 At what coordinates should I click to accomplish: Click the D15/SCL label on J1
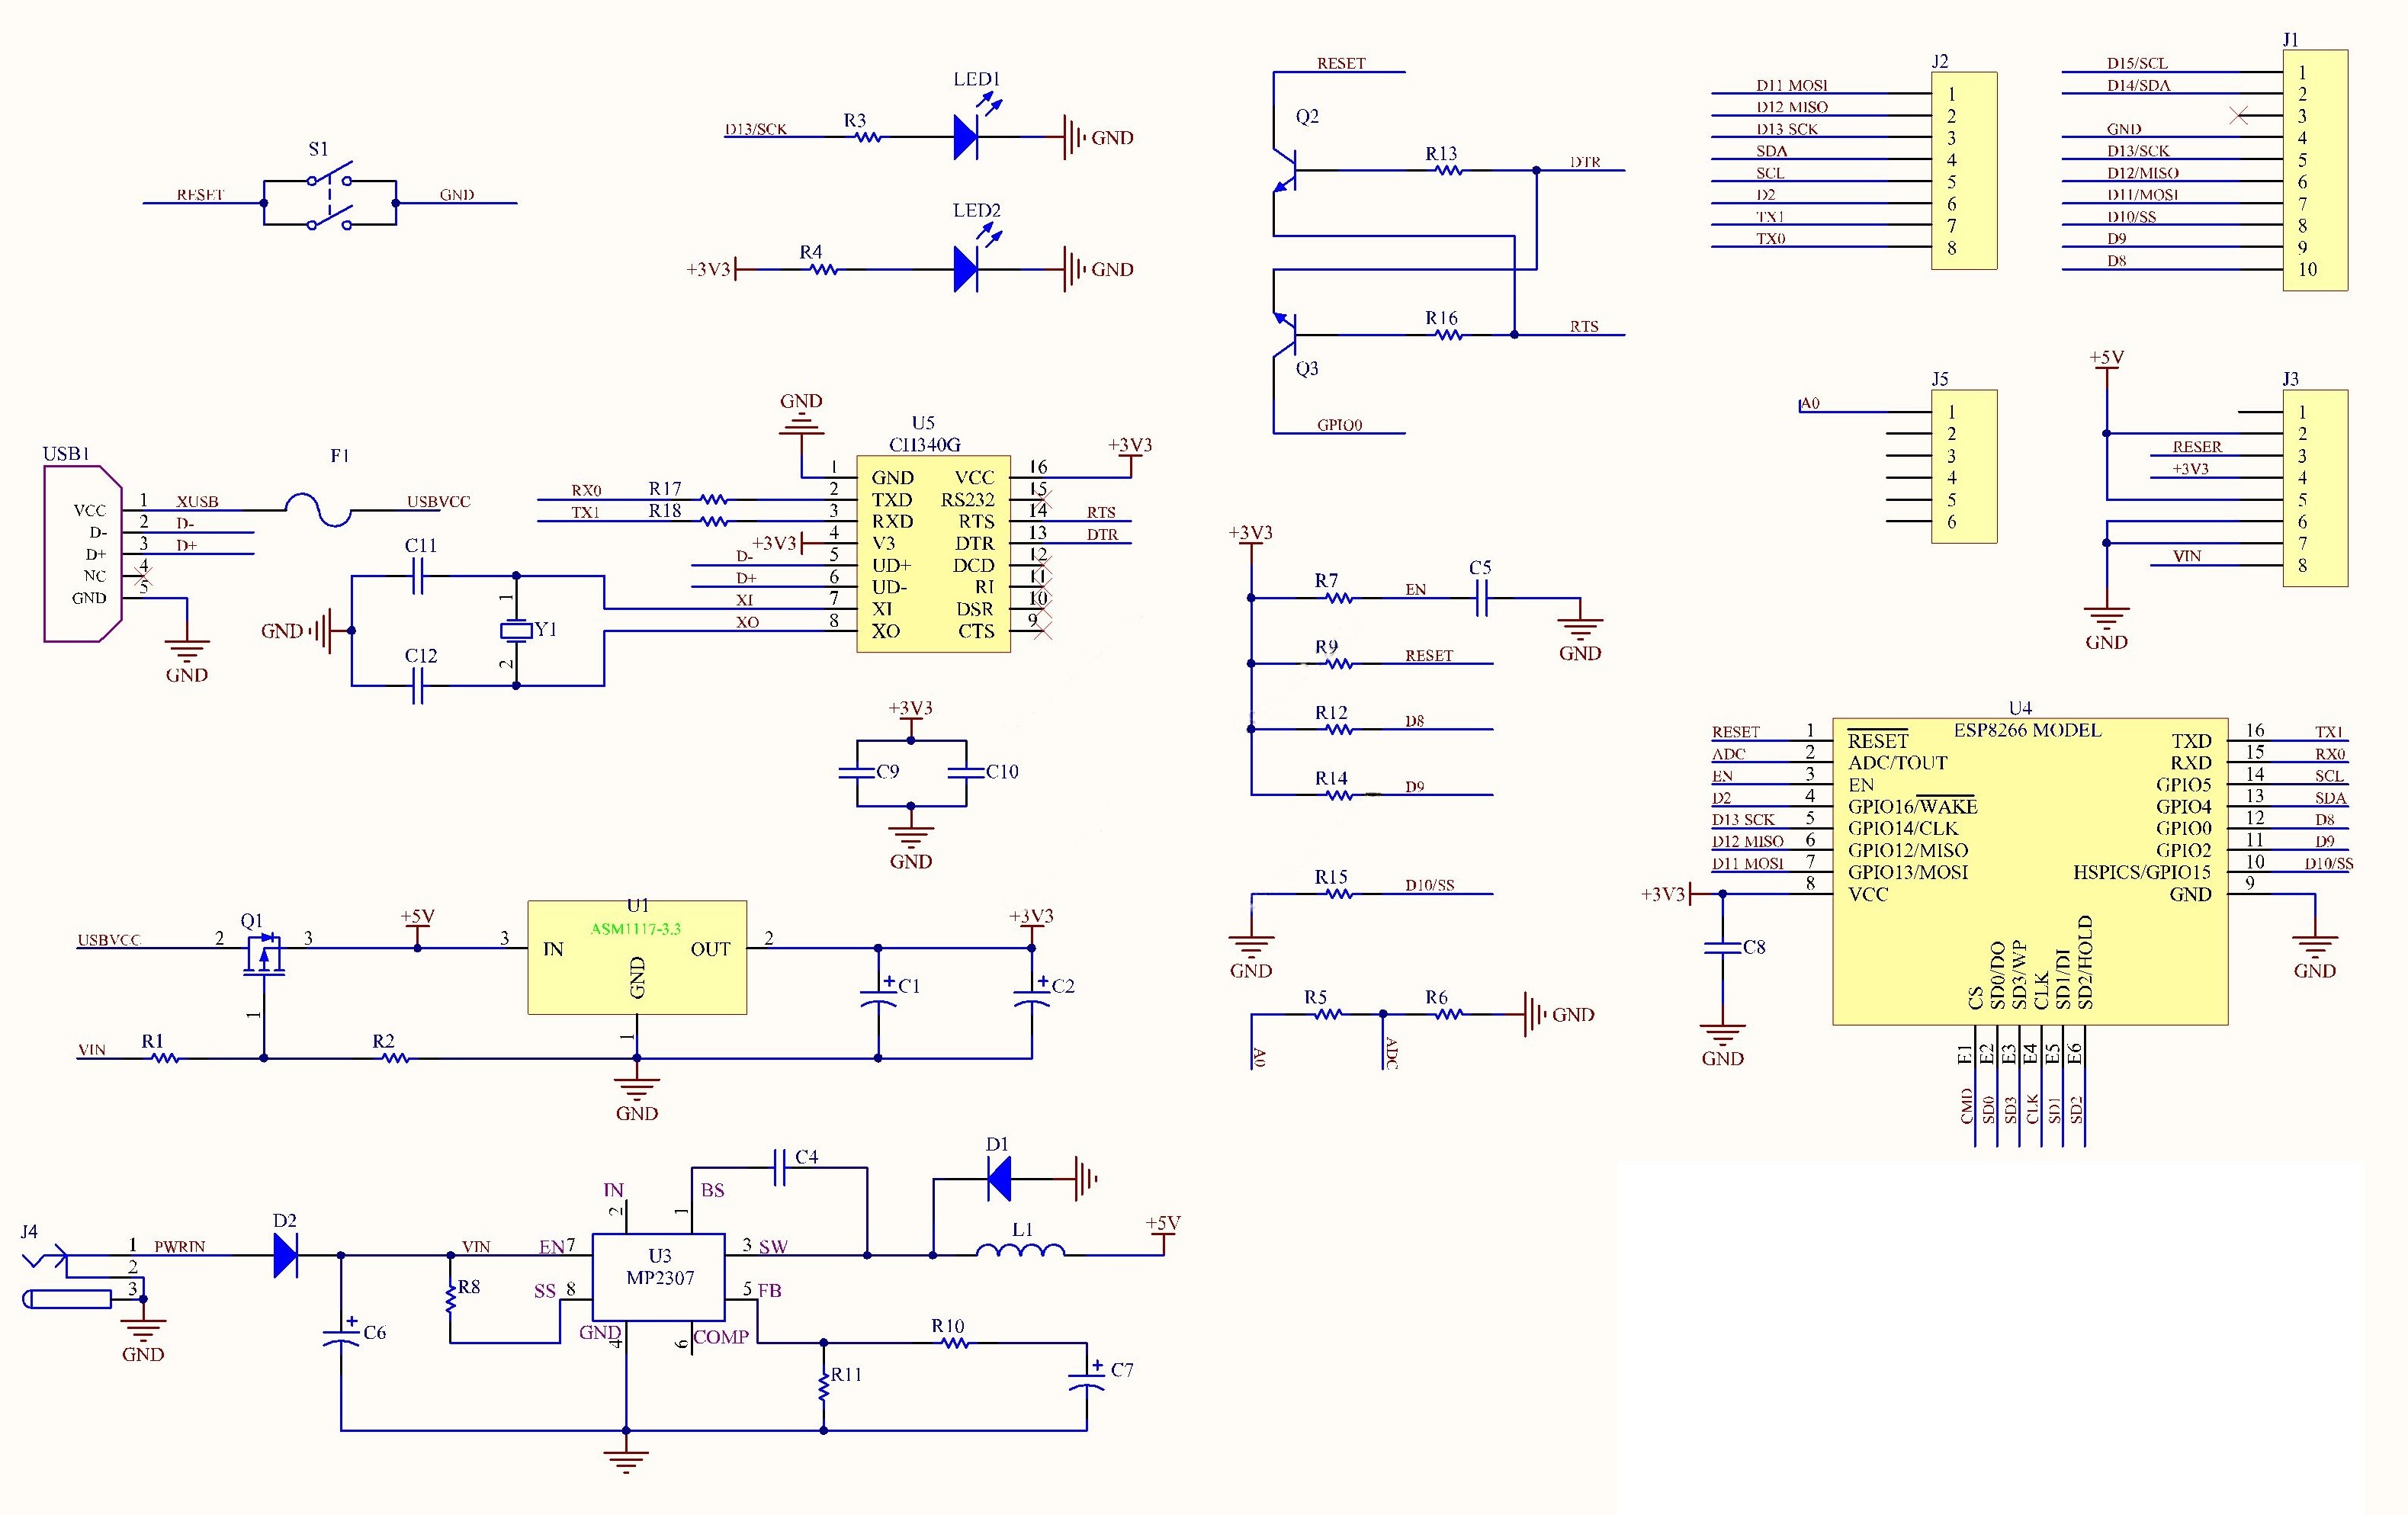[2137, 63]
